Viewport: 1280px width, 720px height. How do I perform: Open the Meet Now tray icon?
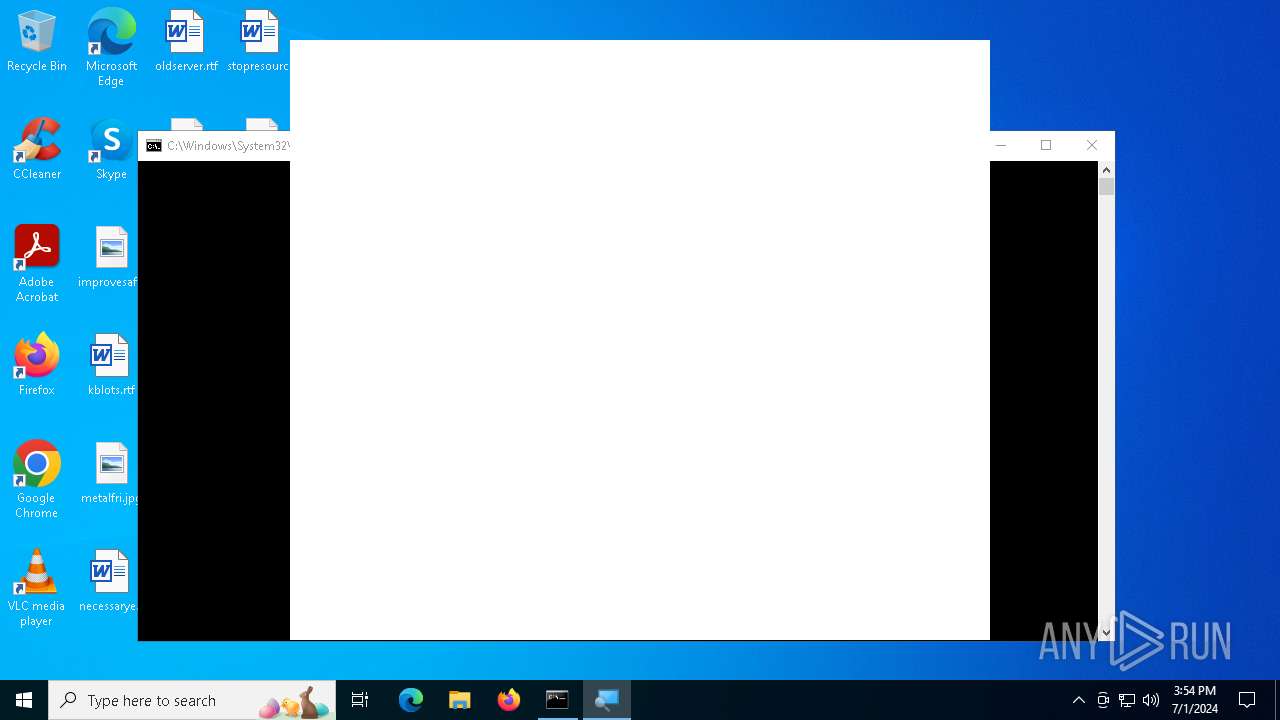pyautogui.click(x=1103, y=700)
